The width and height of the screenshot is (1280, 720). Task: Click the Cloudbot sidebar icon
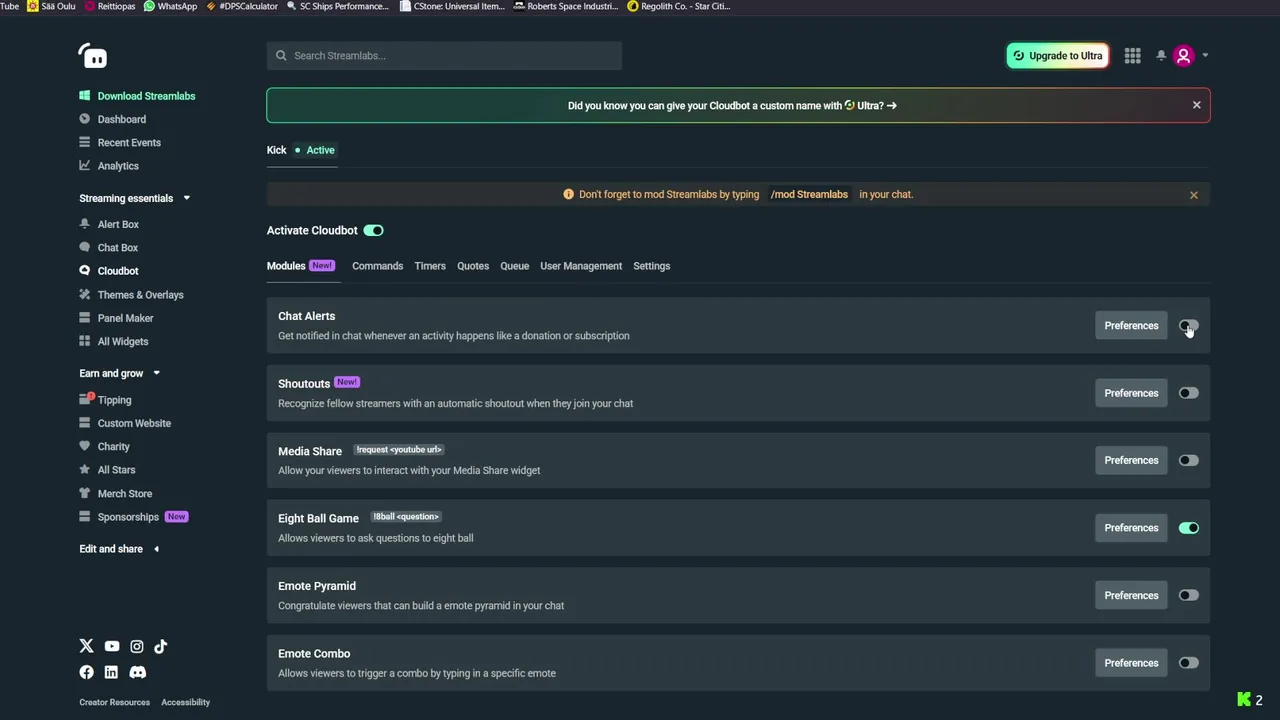tap(84, 270)
